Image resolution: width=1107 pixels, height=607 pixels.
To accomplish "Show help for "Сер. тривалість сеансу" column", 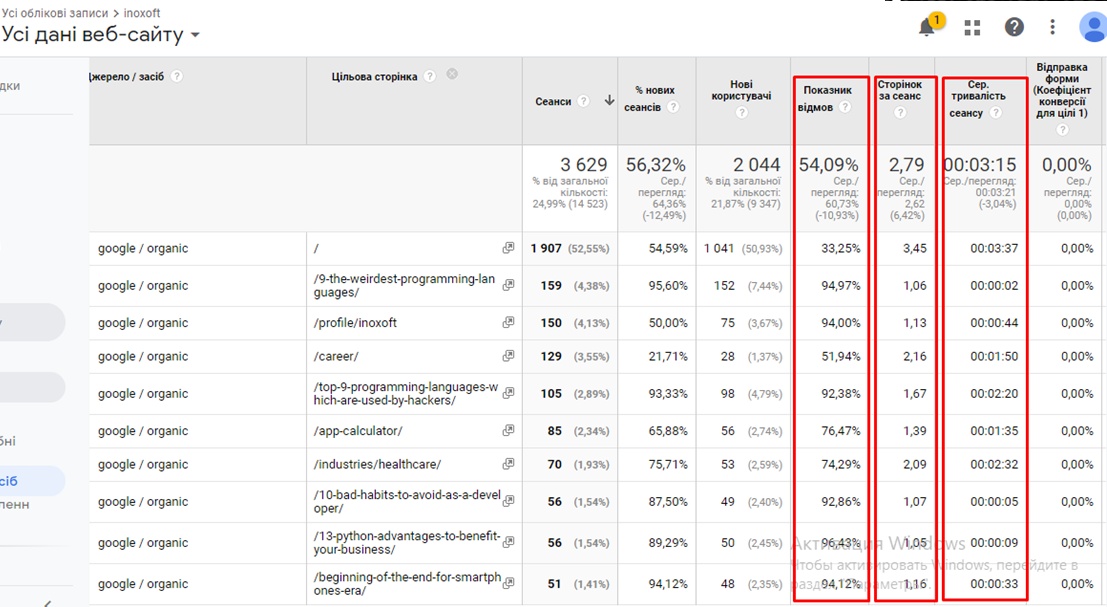I will pyautogui.click(x=995, y=112).
